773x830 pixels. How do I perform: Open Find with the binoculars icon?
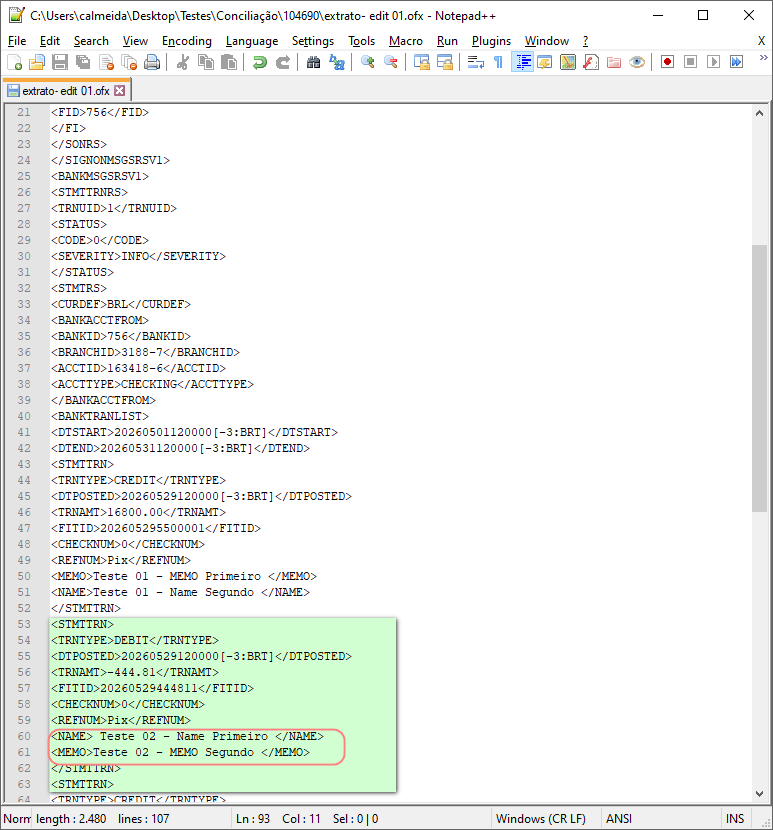pos(313,62)
